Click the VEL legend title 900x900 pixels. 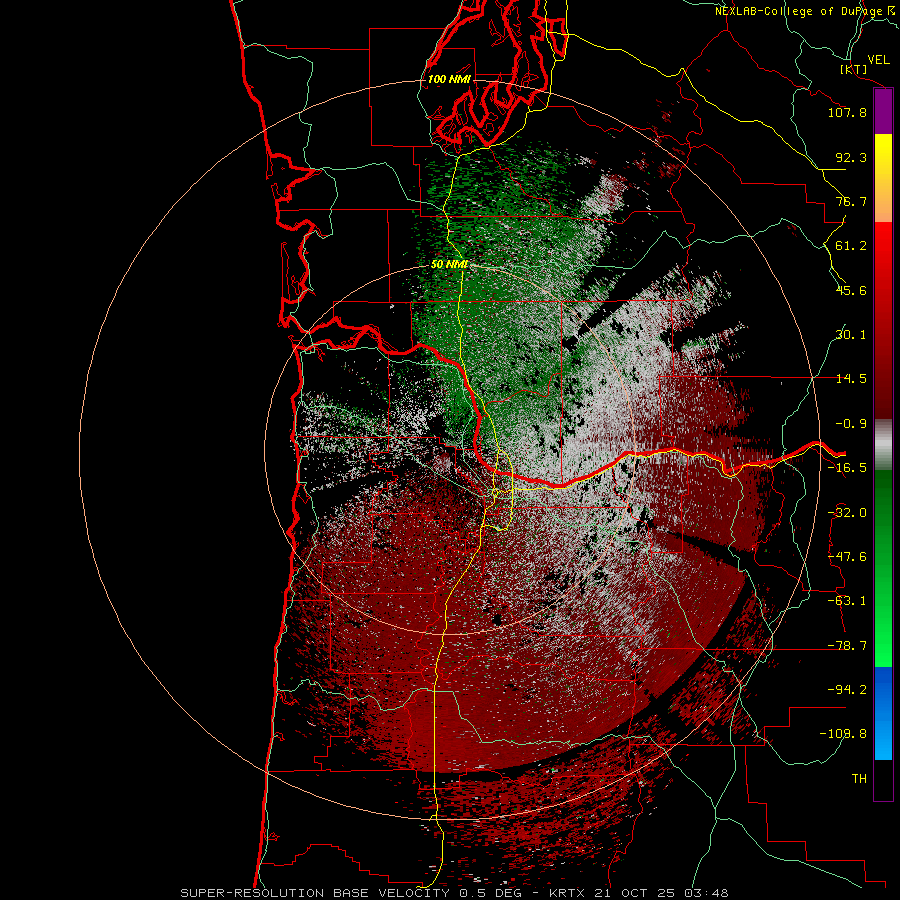pos(879,60)
